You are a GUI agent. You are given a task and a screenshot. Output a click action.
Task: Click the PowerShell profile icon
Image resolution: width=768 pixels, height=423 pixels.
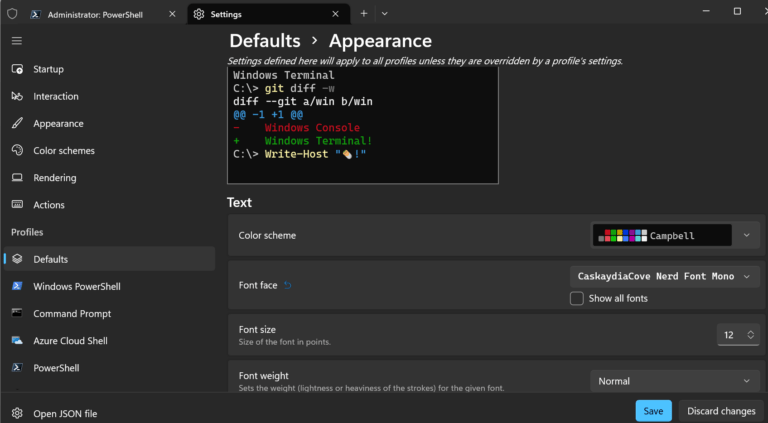[17, 367]
